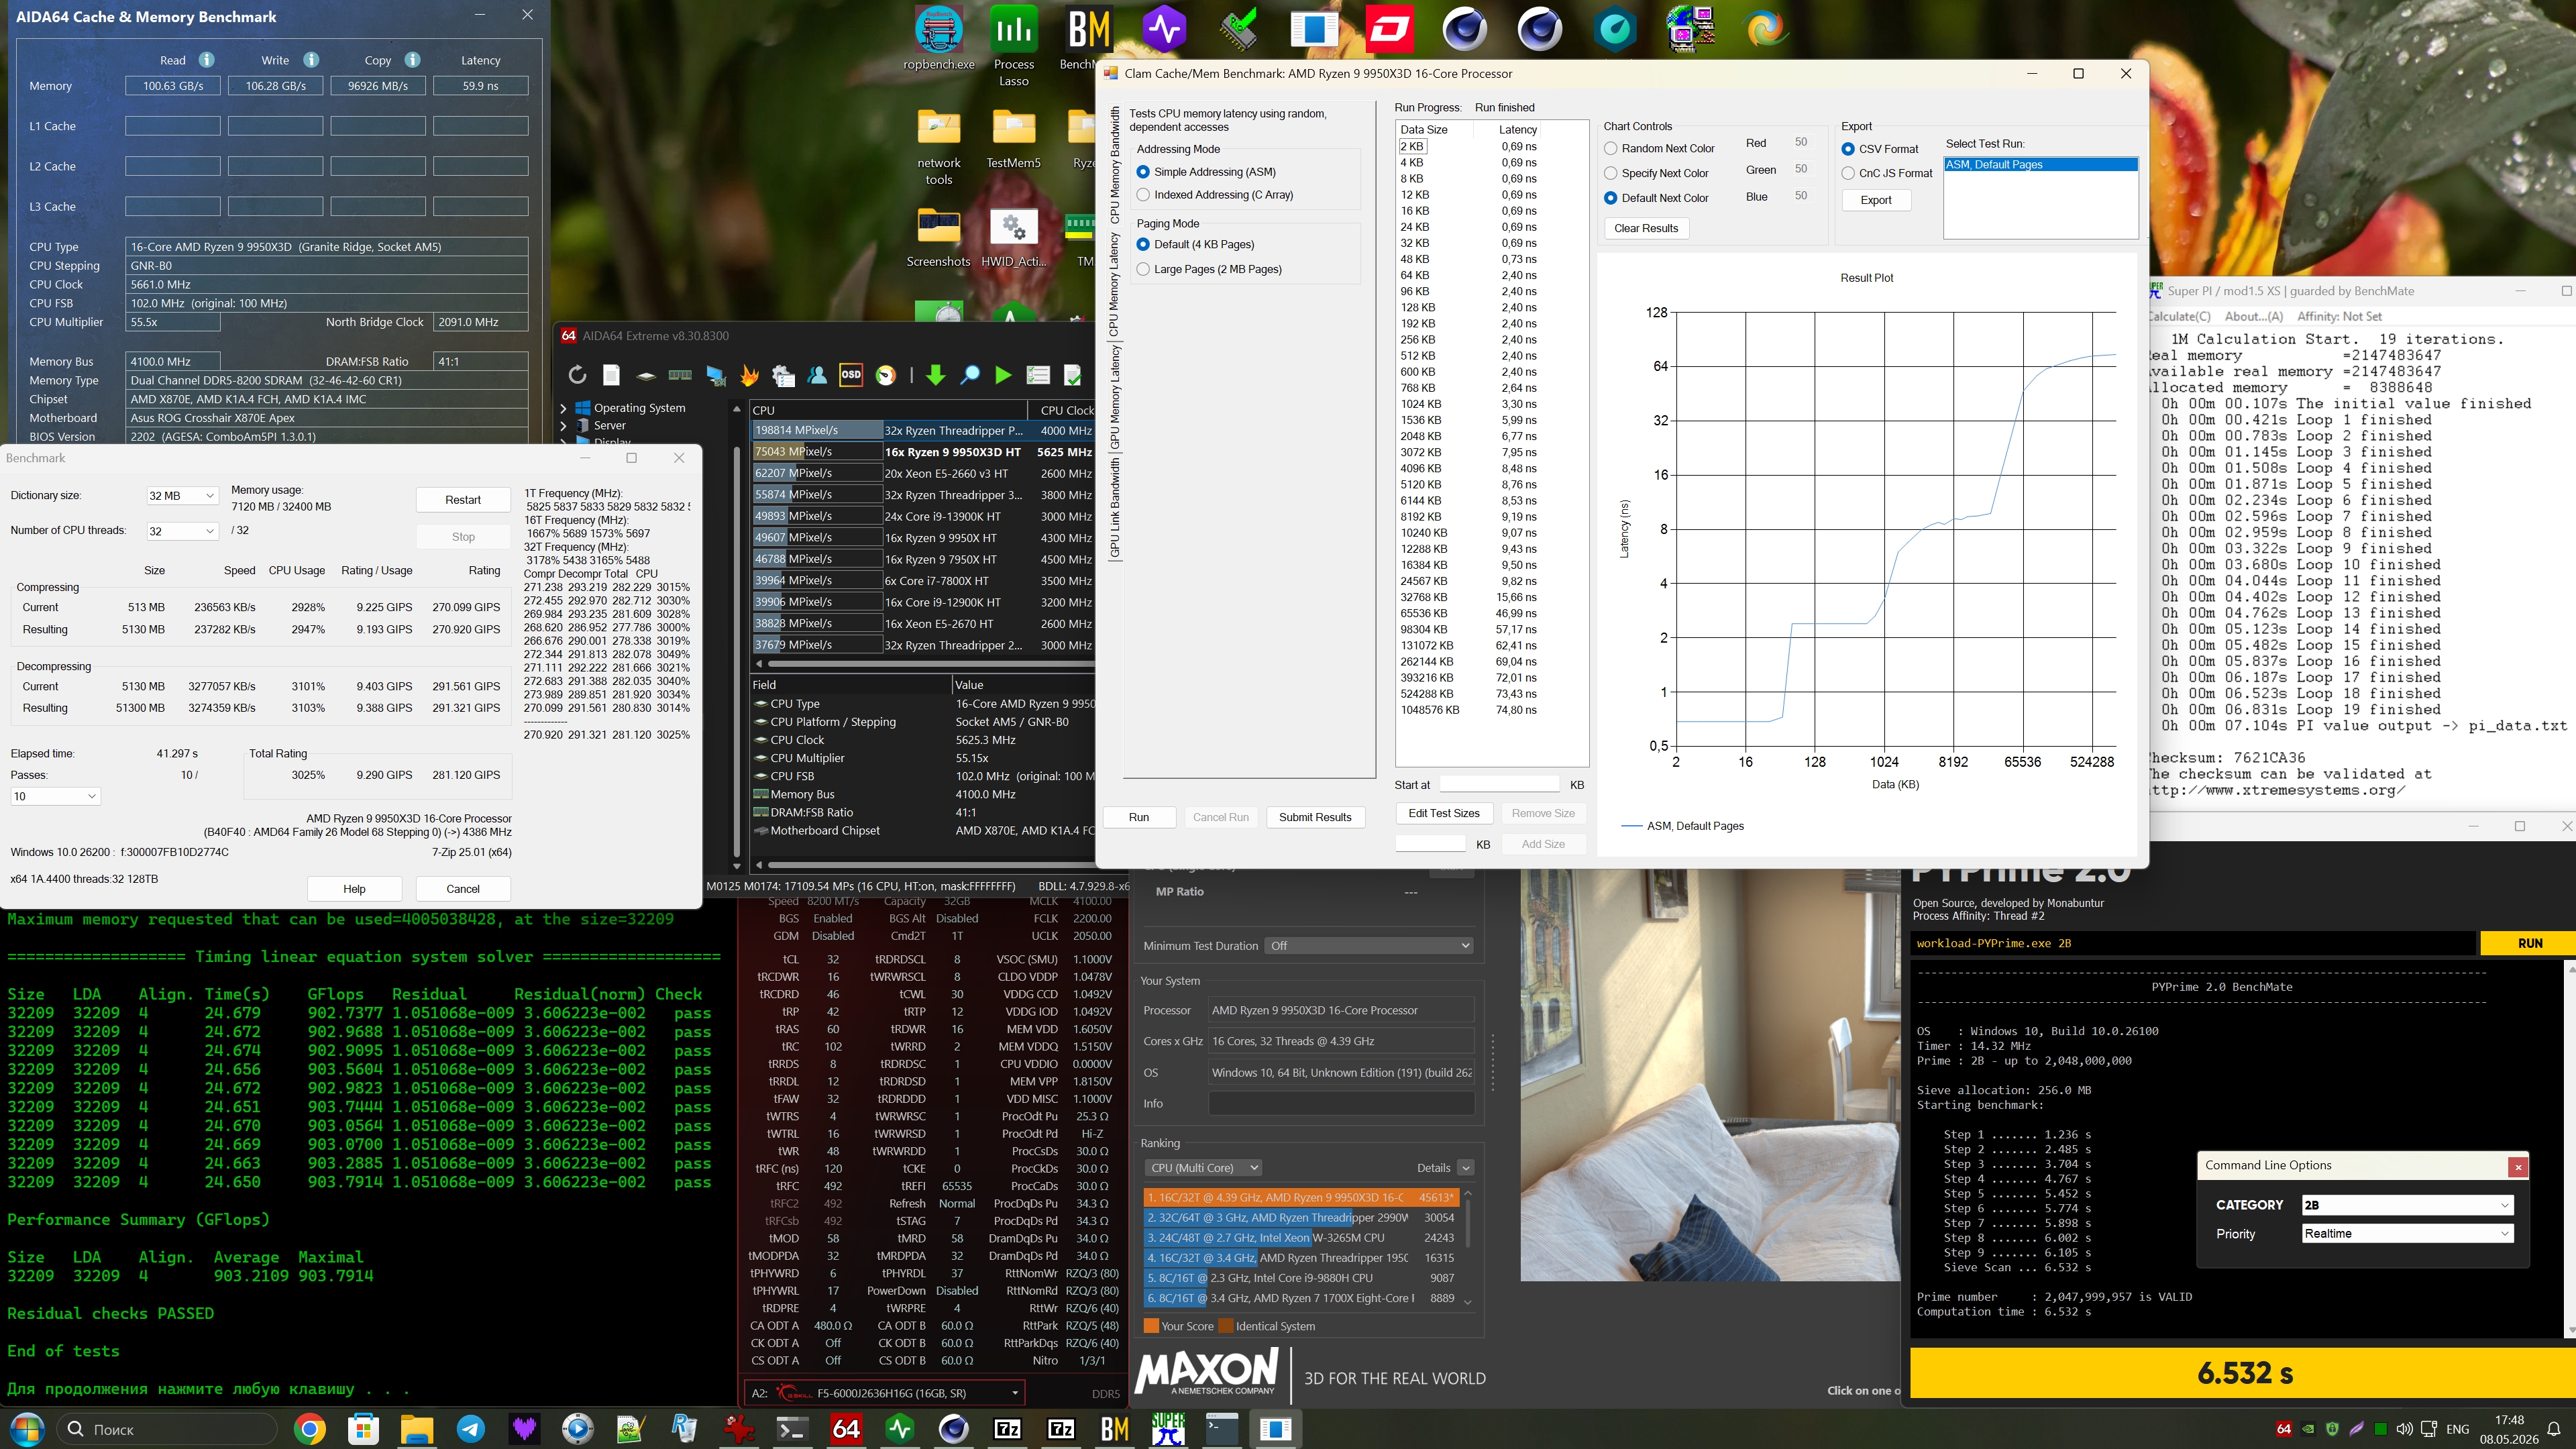This screenshot has height=1449, width=2576.
Task: Open the Telegram icon in the taskbar
Action: click(470, 1428)
